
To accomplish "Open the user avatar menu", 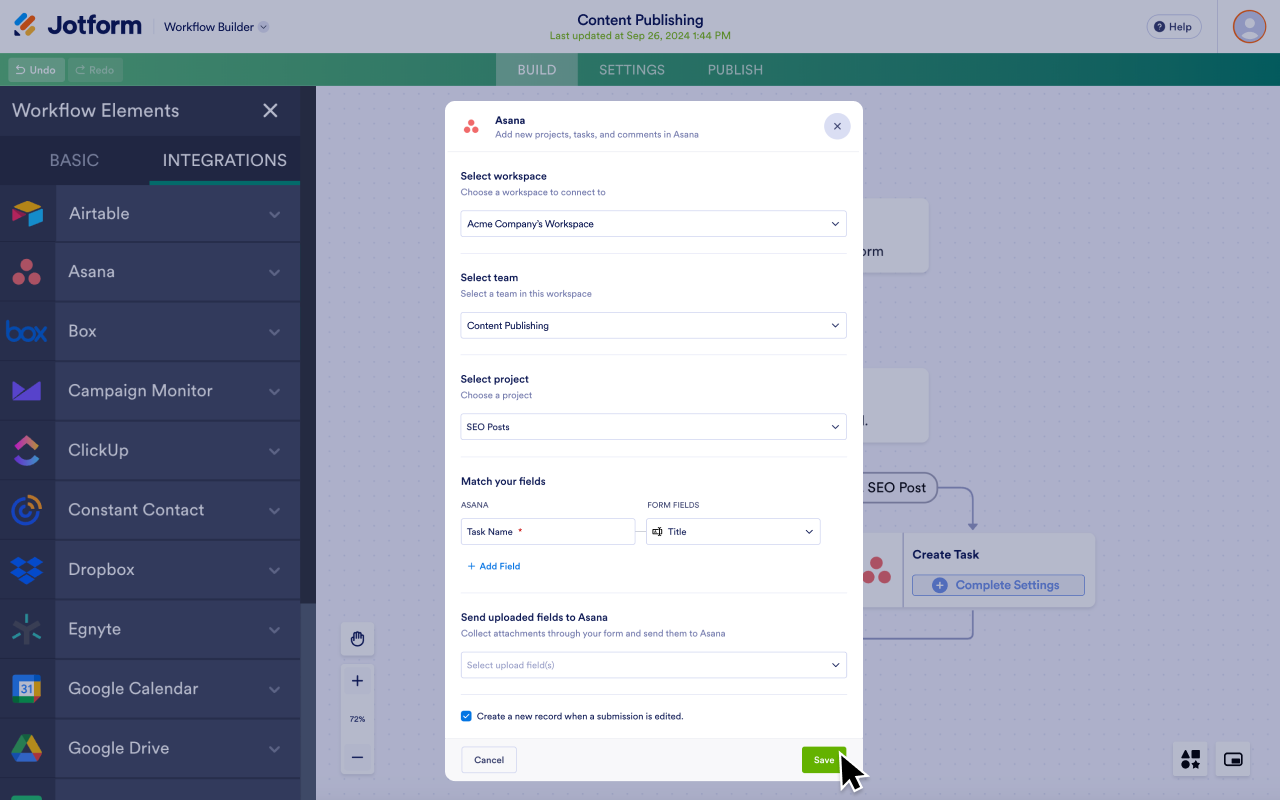I will pos(1249,26).
